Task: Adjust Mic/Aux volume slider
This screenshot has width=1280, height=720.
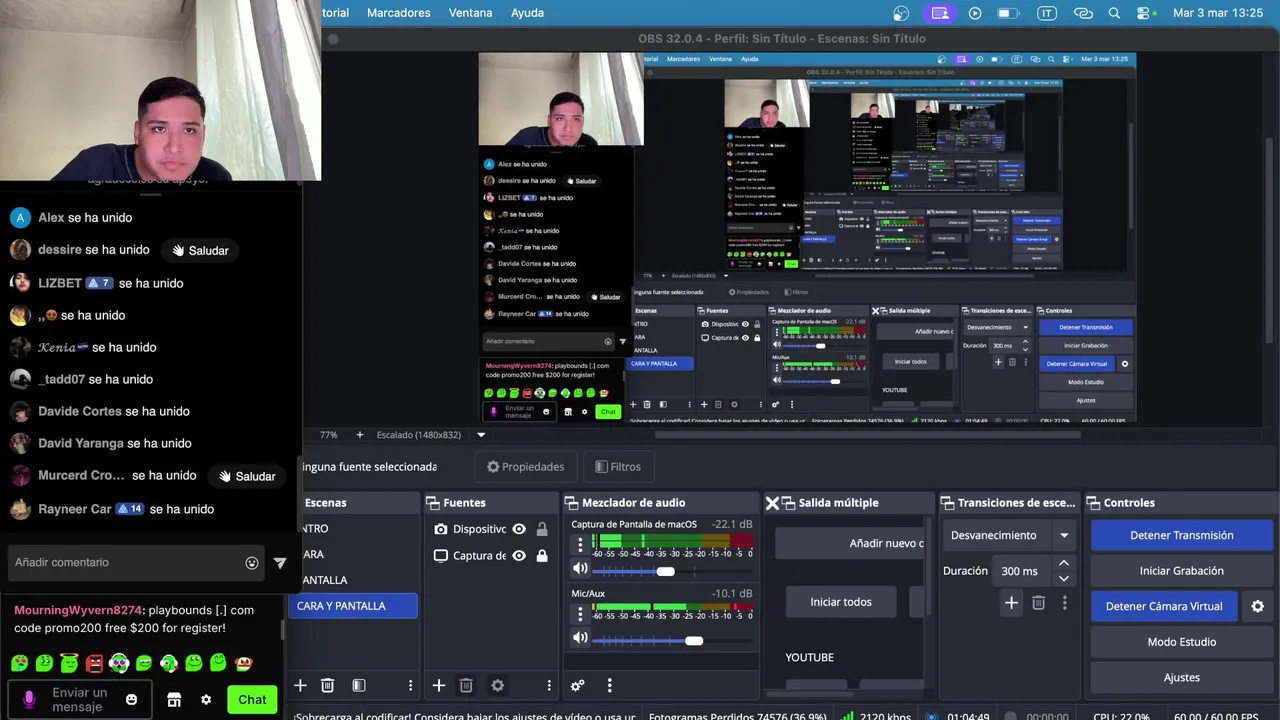Action: tap(694, 640)
